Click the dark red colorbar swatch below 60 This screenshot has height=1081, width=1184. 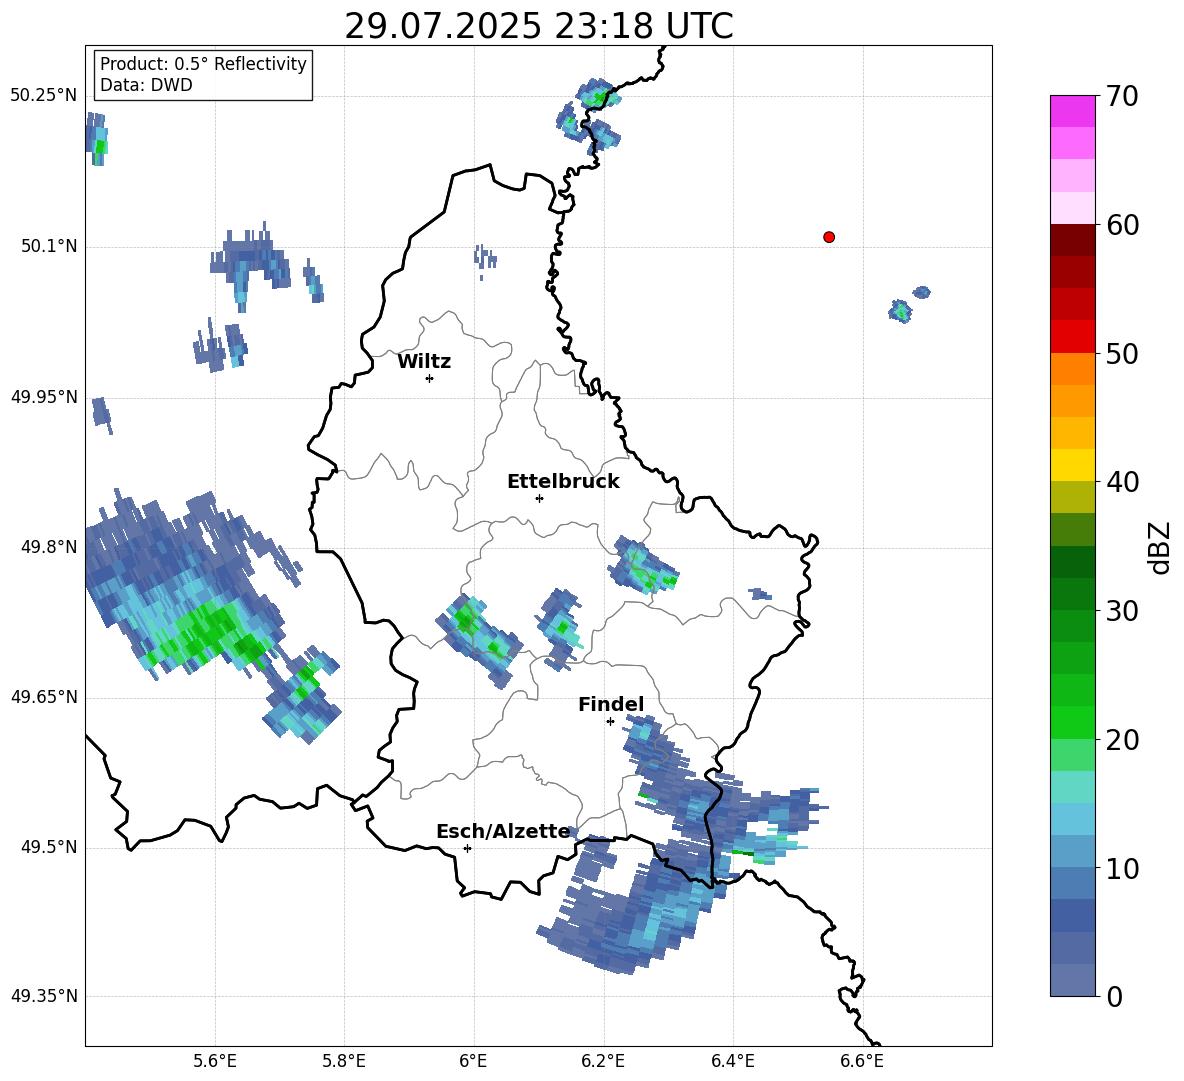(1072, 240)
